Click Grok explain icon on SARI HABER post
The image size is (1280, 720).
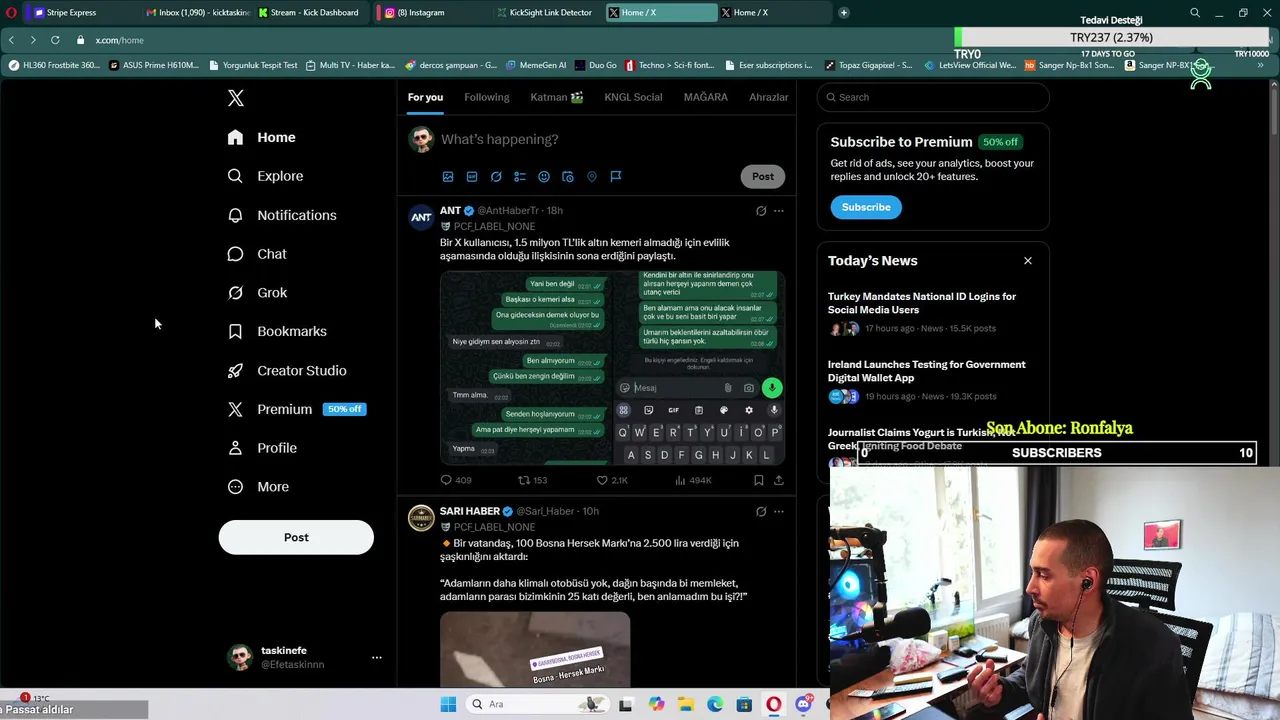761,512
